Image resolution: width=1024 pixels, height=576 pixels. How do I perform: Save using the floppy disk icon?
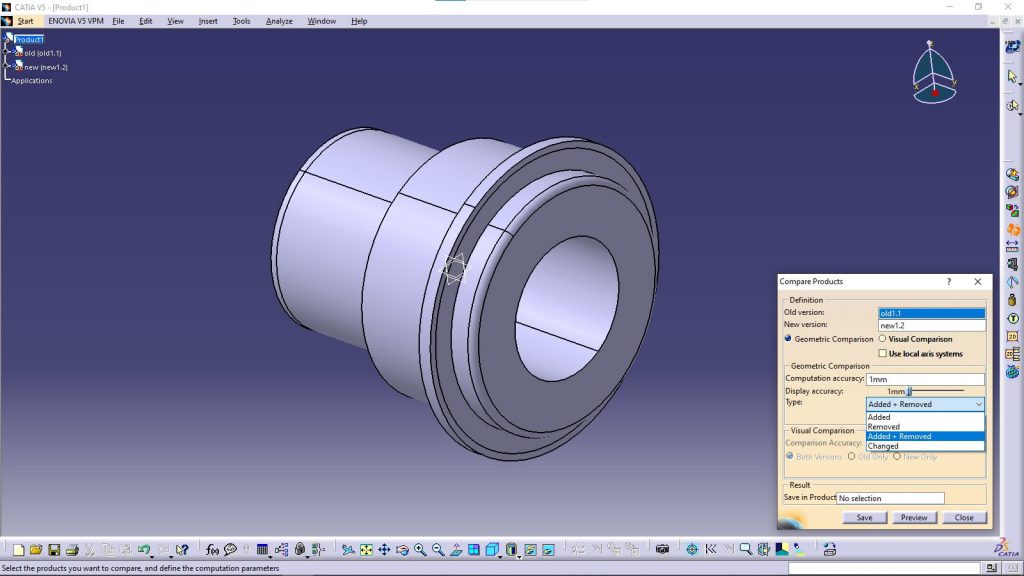(x=54, y=550)
